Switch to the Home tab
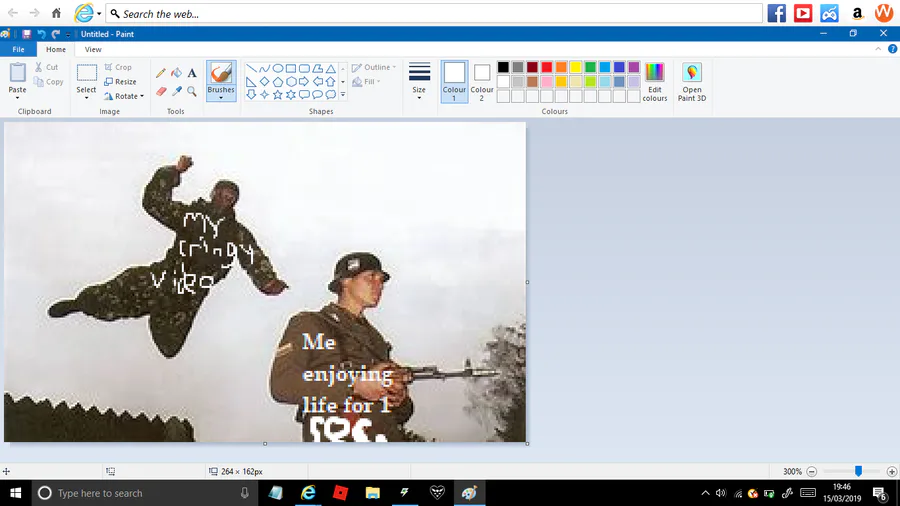The height and width of the screenshot is (506, 900). (56, 49)
